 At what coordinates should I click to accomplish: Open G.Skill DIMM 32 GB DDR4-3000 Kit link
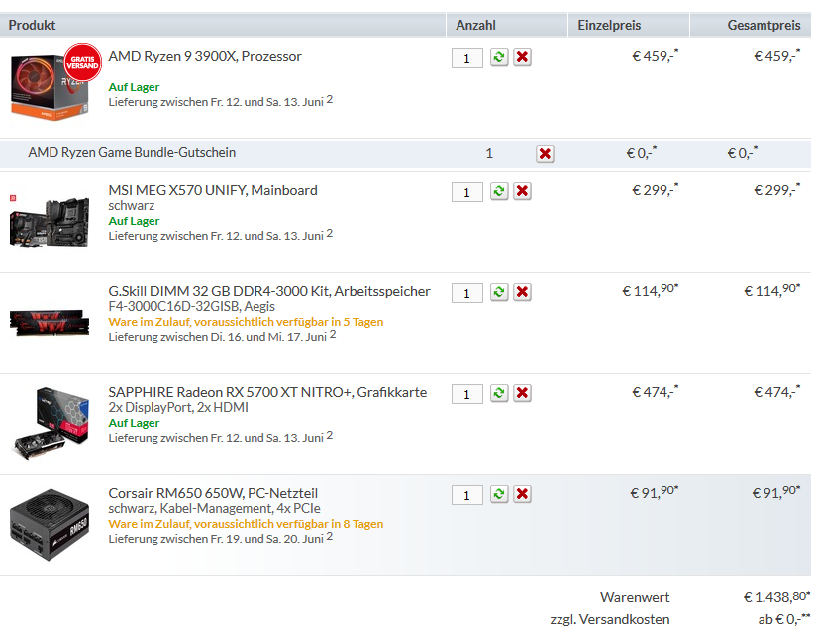coord(269,291)
